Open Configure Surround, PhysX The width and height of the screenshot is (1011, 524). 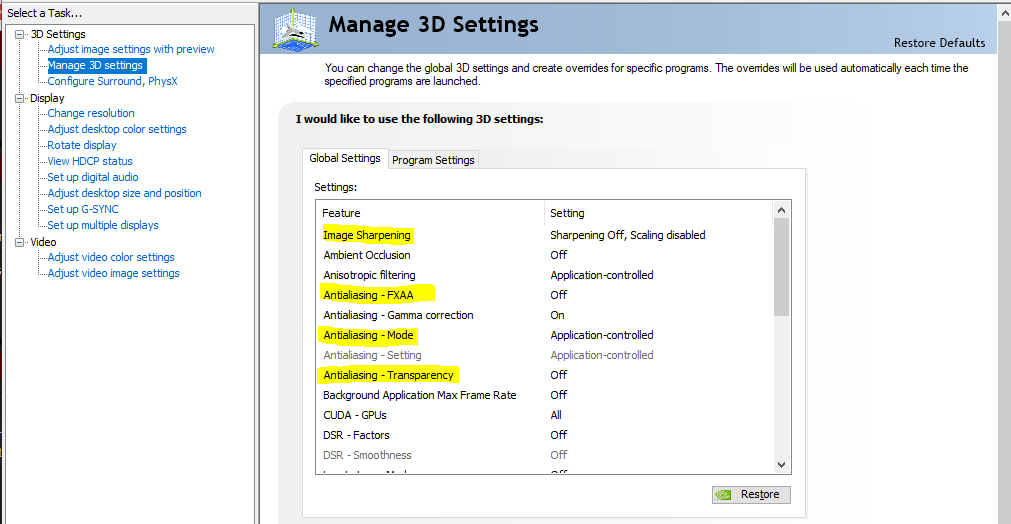pyautogui.click(x=112, y=81)
